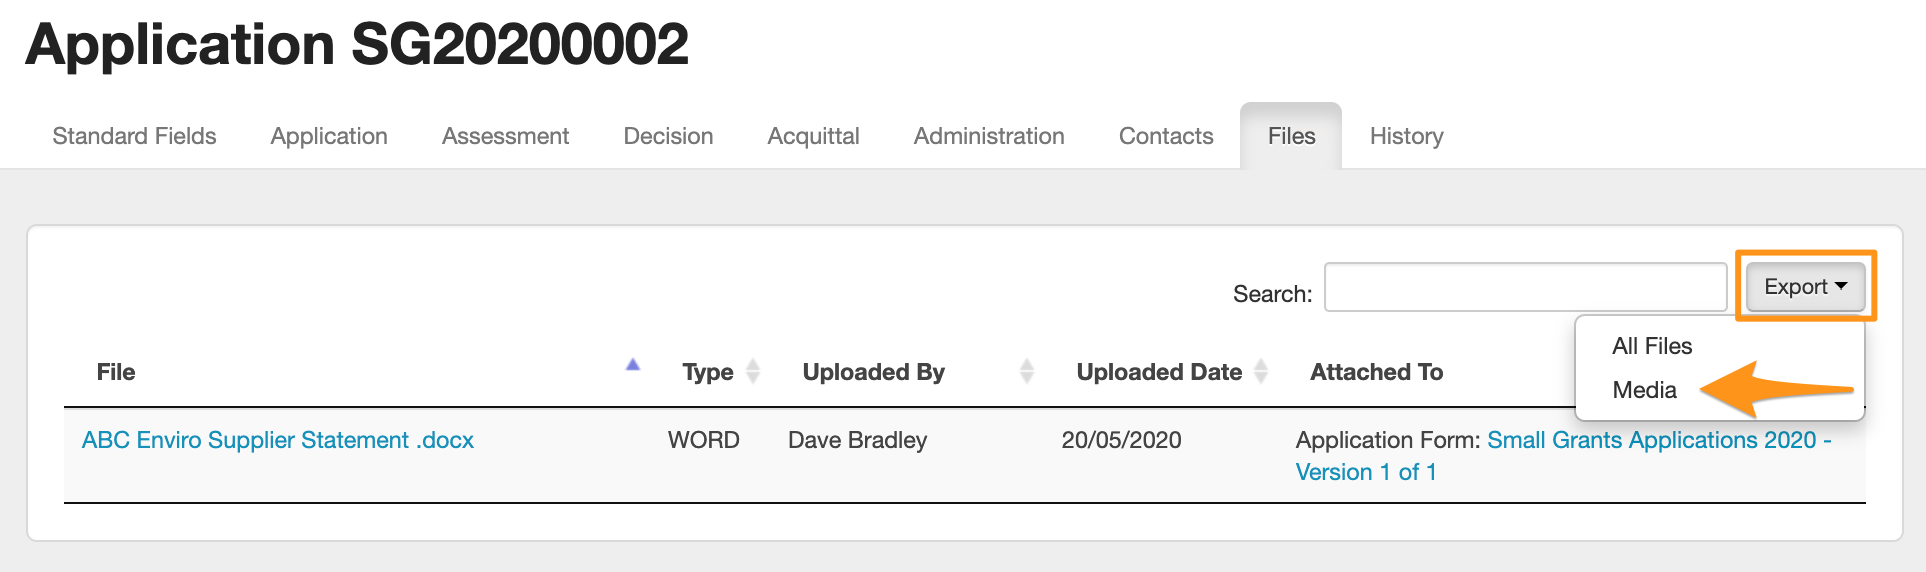Switch to the Administration tab
1926x572 pixels.
pyautogui.click(x=989, y=136)
